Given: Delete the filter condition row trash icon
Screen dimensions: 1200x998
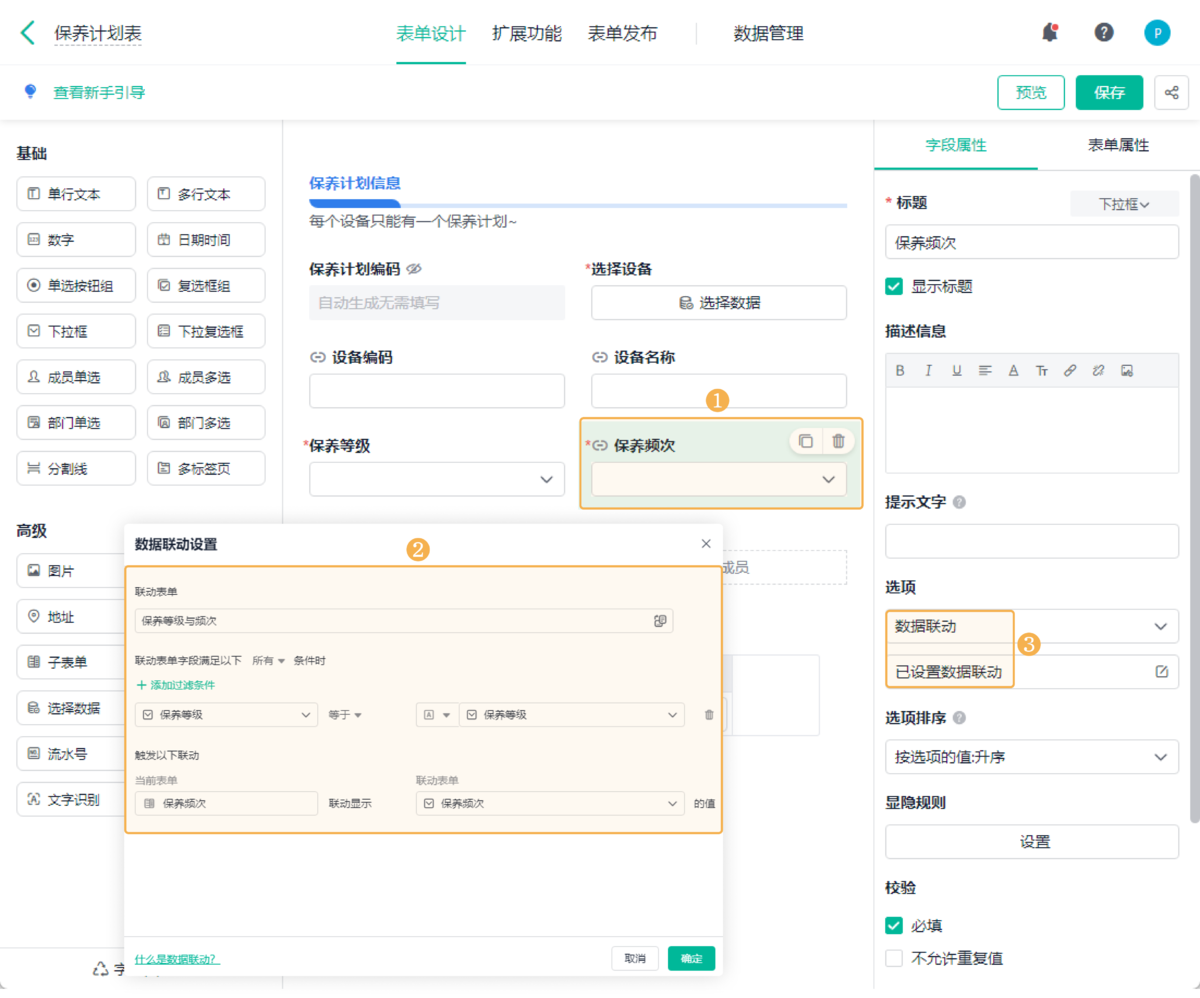Looking at the screenshot, I should (x=709, y=715).
